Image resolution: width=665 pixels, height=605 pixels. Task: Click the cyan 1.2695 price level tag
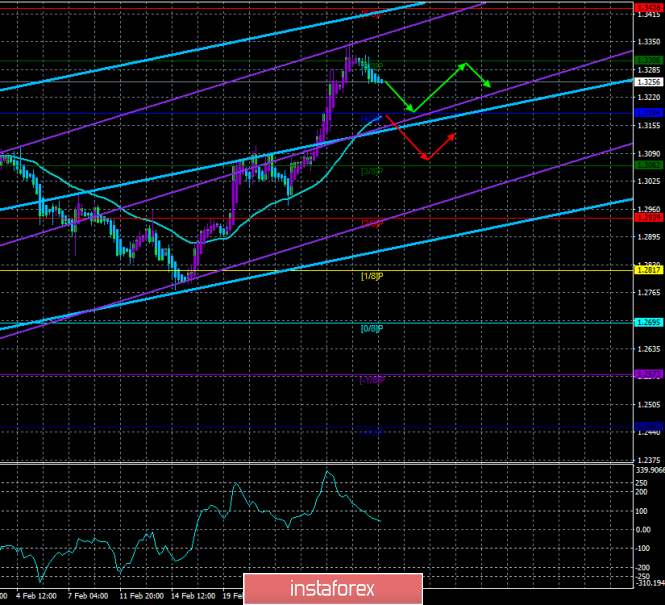click(649, 323)
